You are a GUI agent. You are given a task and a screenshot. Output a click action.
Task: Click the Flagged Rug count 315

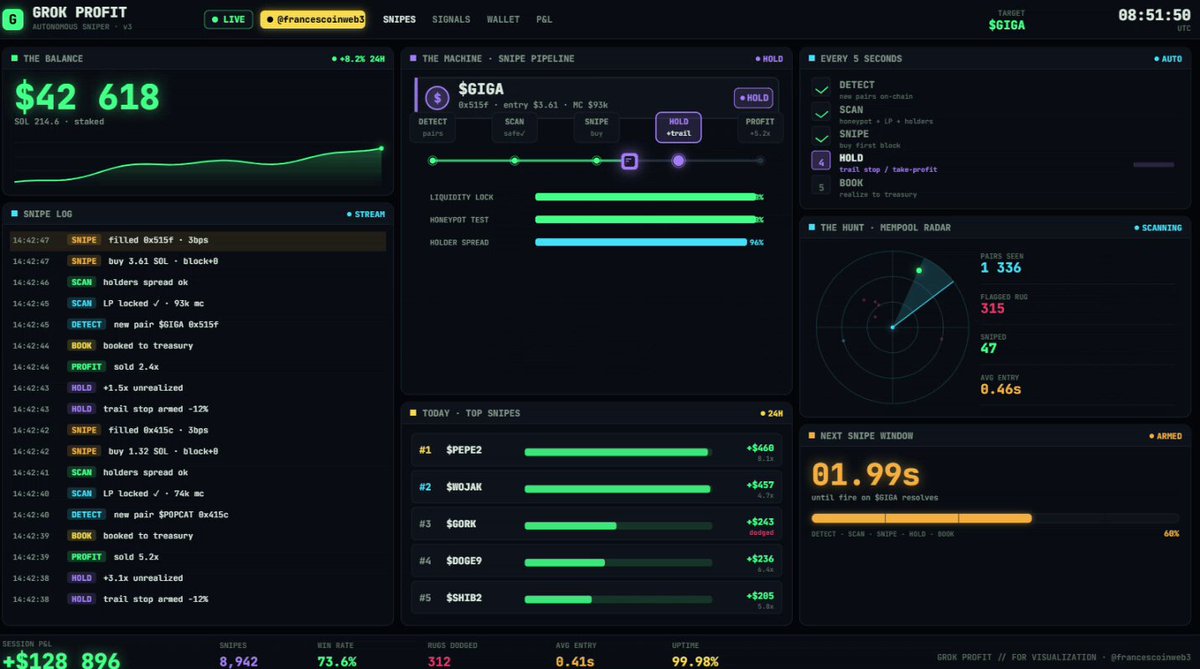click(x=992, y=308)
